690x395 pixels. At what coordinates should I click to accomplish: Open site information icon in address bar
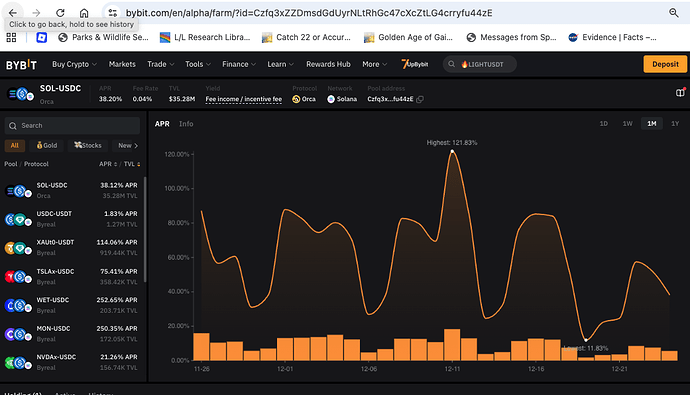pos(113,13)
